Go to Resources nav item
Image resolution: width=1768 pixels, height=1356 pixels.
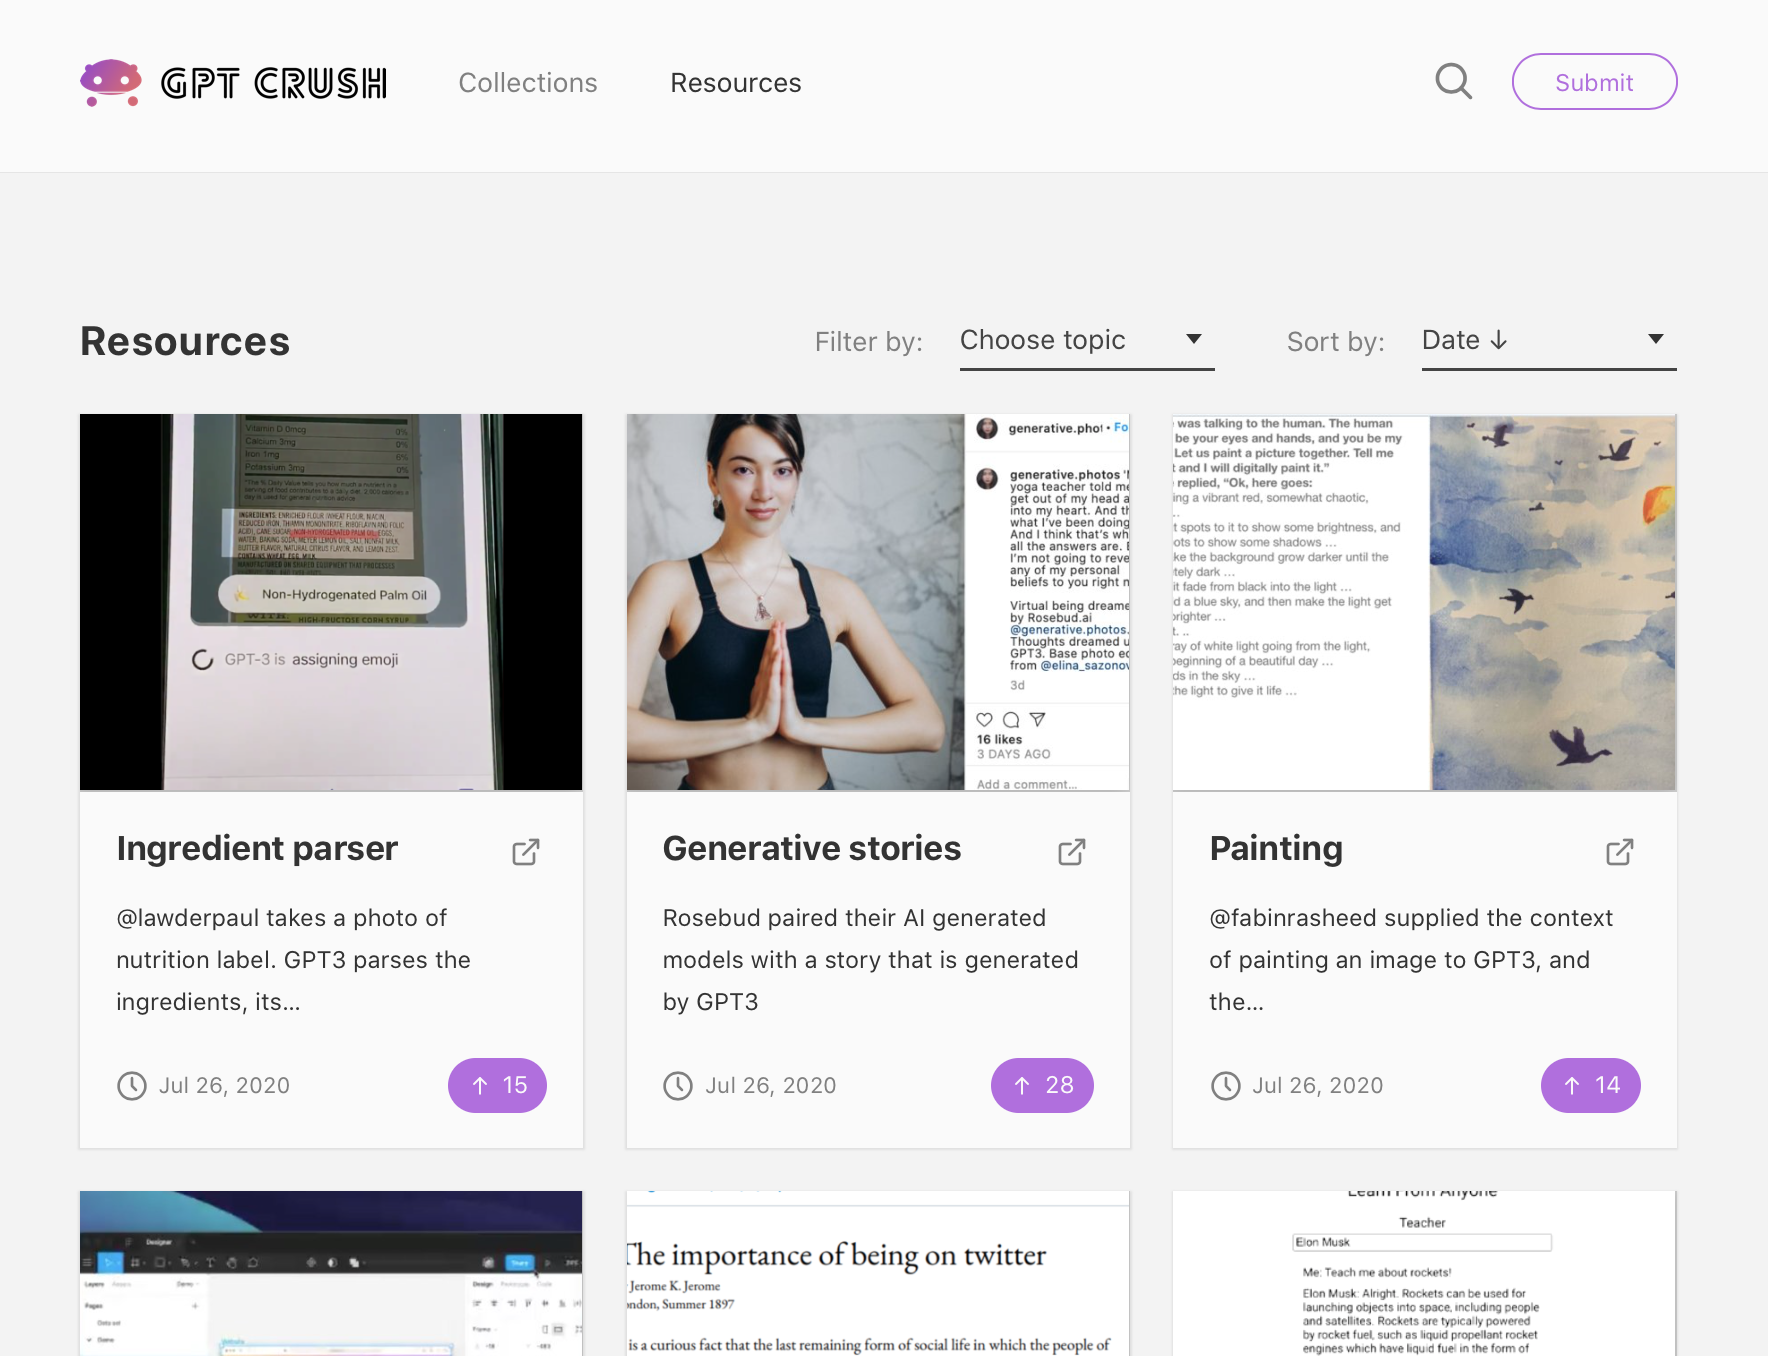[x=736, y=83]
